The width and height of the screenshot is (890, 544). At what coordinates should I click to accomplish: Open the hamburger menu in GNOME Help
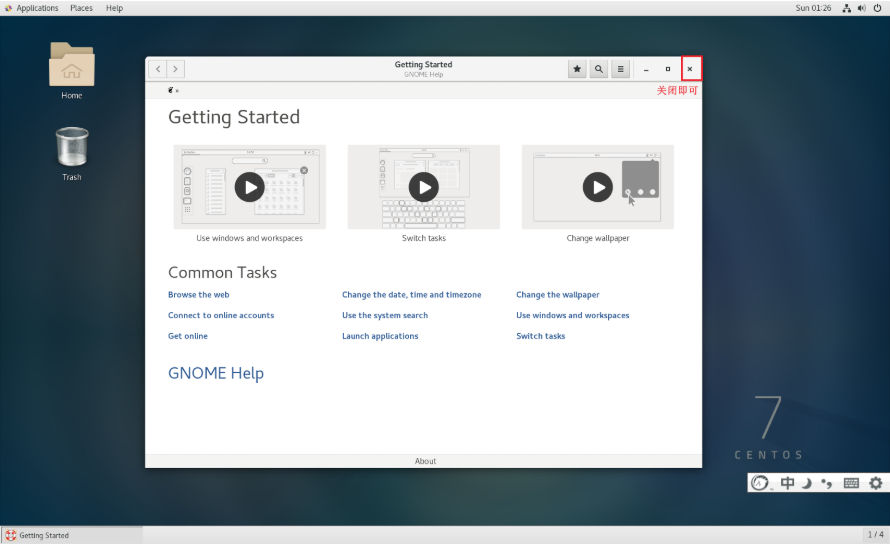(x=620, y=69)
